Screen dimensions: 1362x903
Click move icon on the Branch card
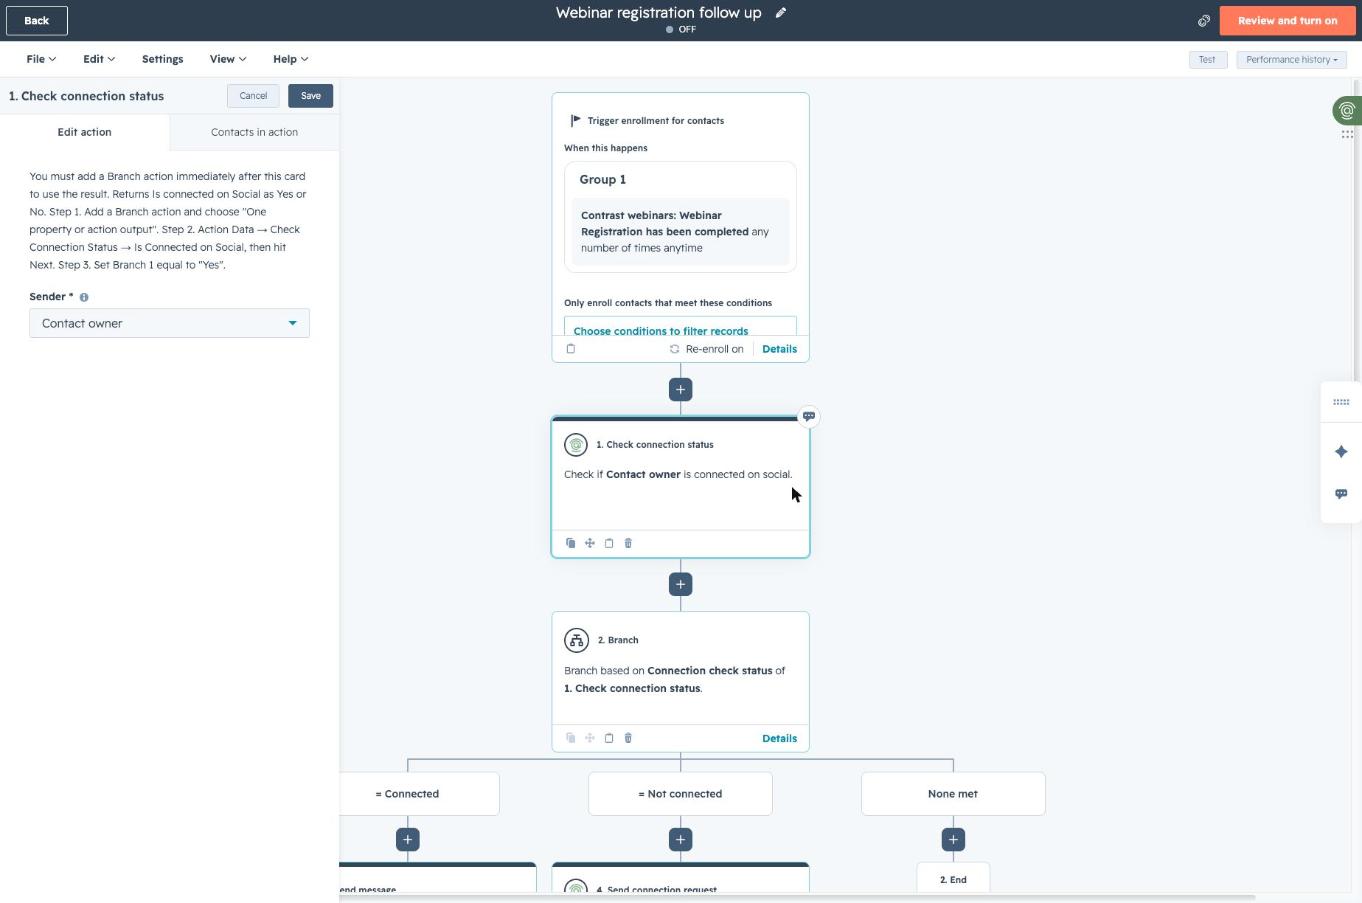(590, 738)
